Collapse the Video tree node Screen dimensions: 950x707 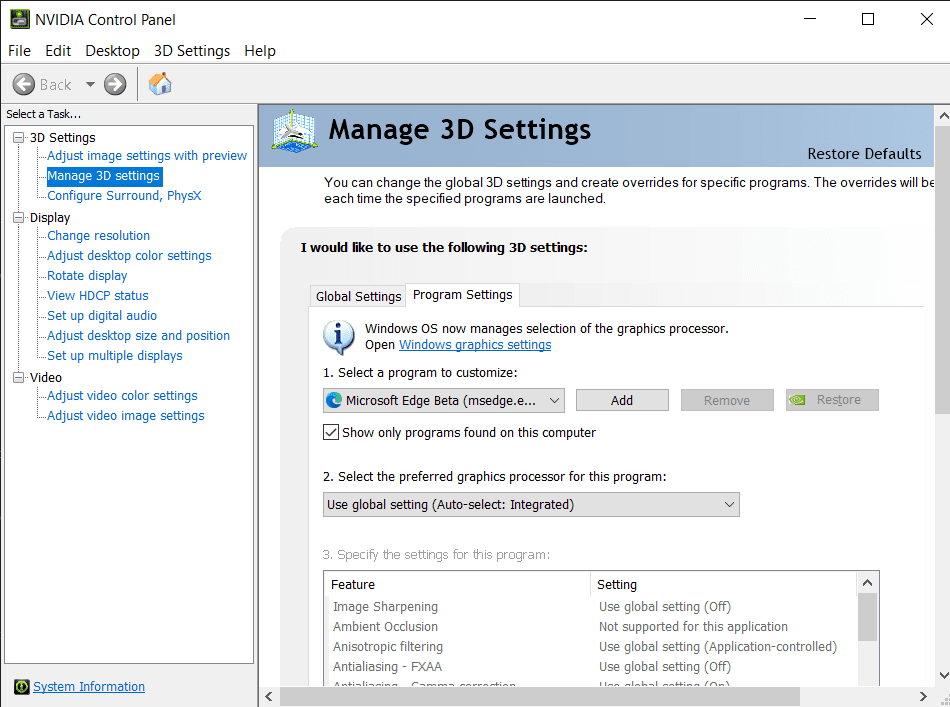pos(19,377)
